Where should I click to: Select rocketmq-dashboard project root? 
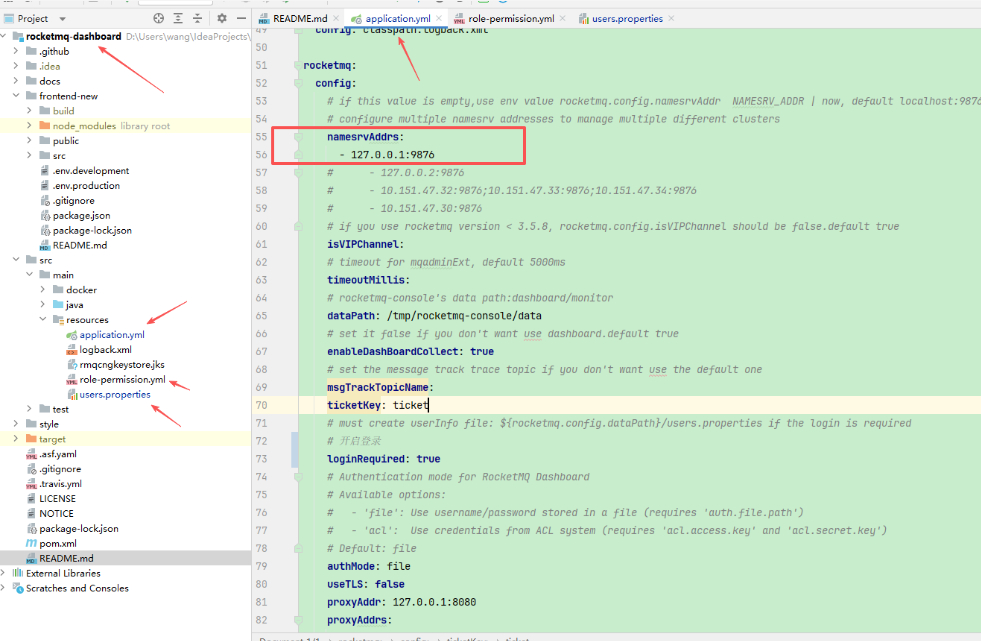tap(73, 36)
